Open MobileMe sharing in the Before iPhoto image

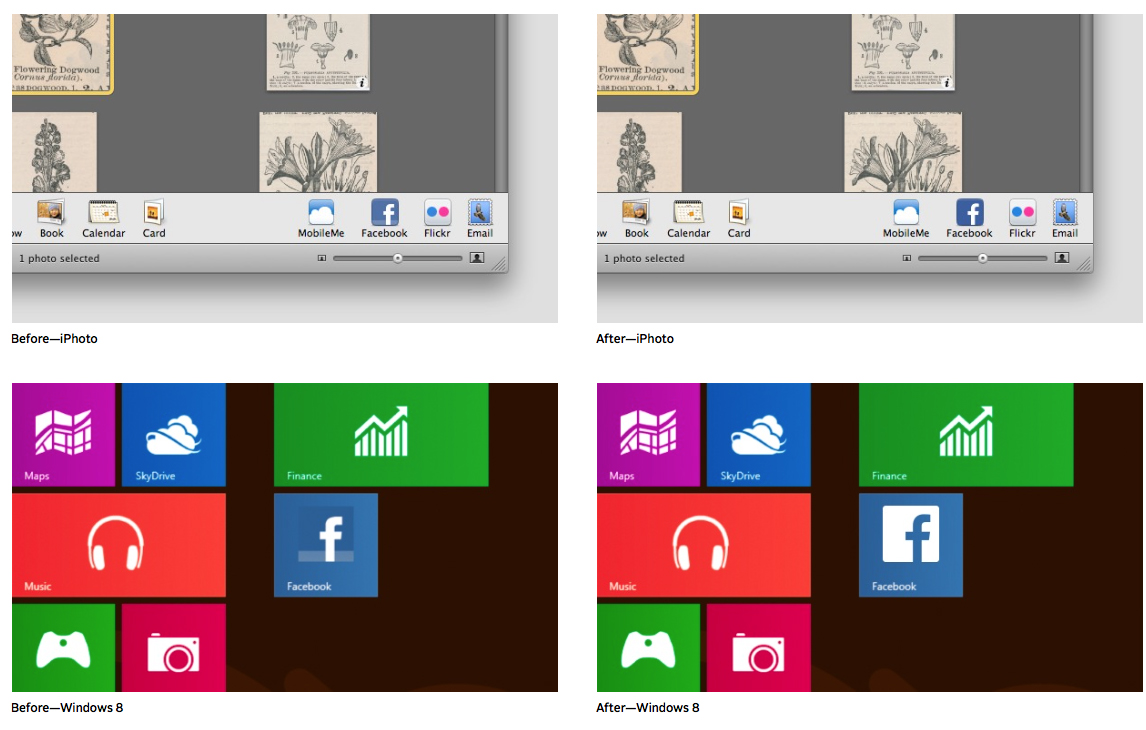point(320,213)
